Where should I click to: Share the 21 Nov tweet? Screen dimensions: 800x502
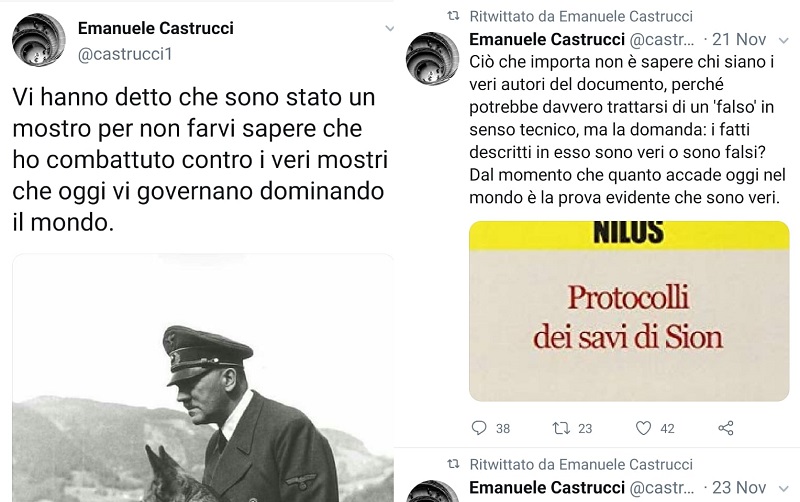click(x=726, y=428)
